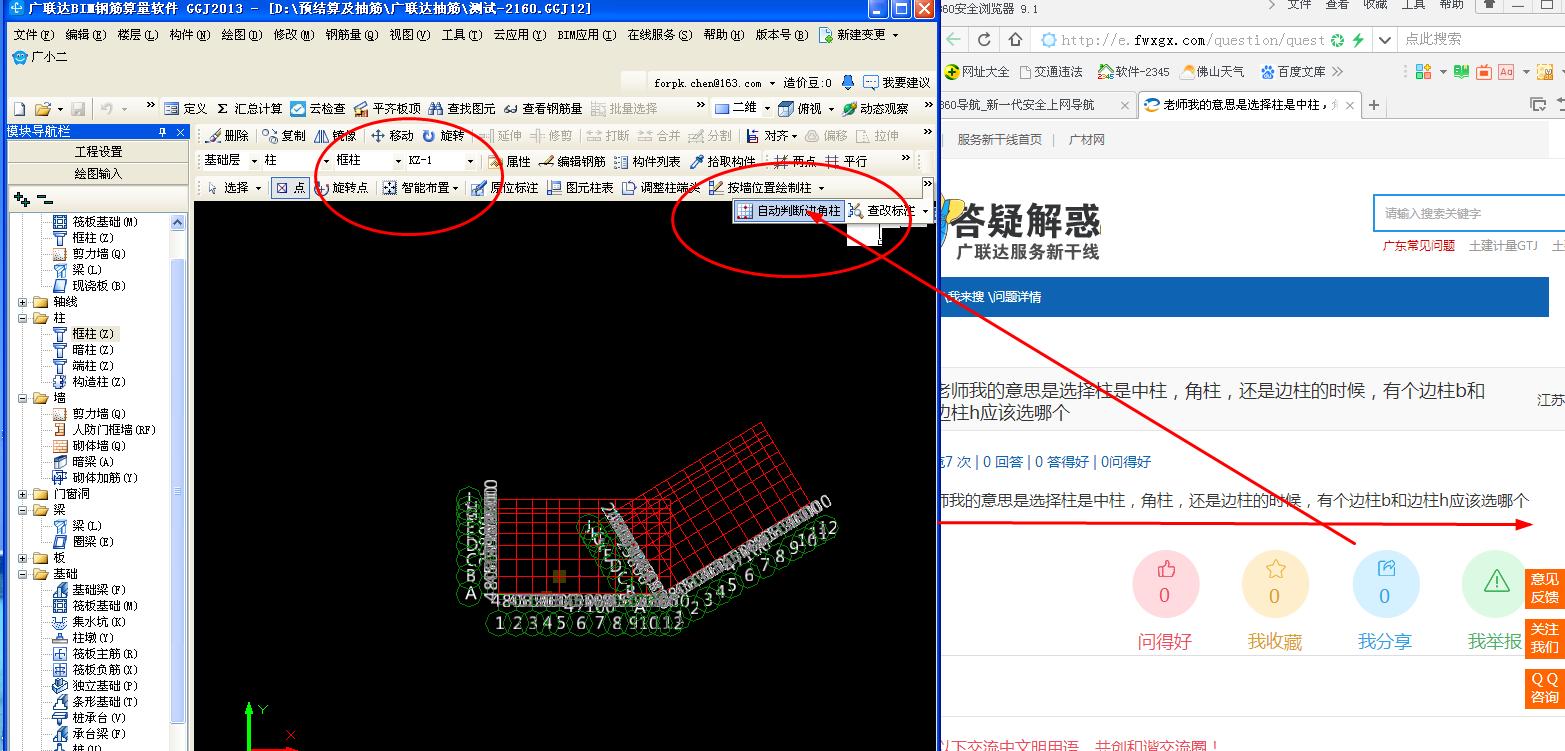The image size is (1565, 751).
Task: Open the 属性 properties panel
Action: coord(509,161)
